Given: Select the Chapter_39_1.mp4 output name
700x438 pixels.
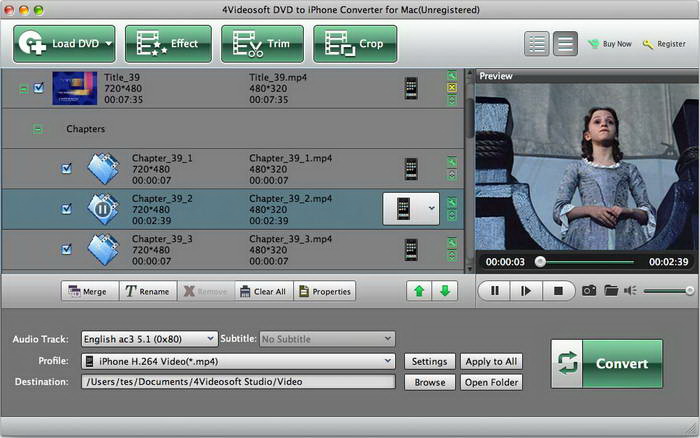Looking at the screenshot, I should [x=291, y=158].
